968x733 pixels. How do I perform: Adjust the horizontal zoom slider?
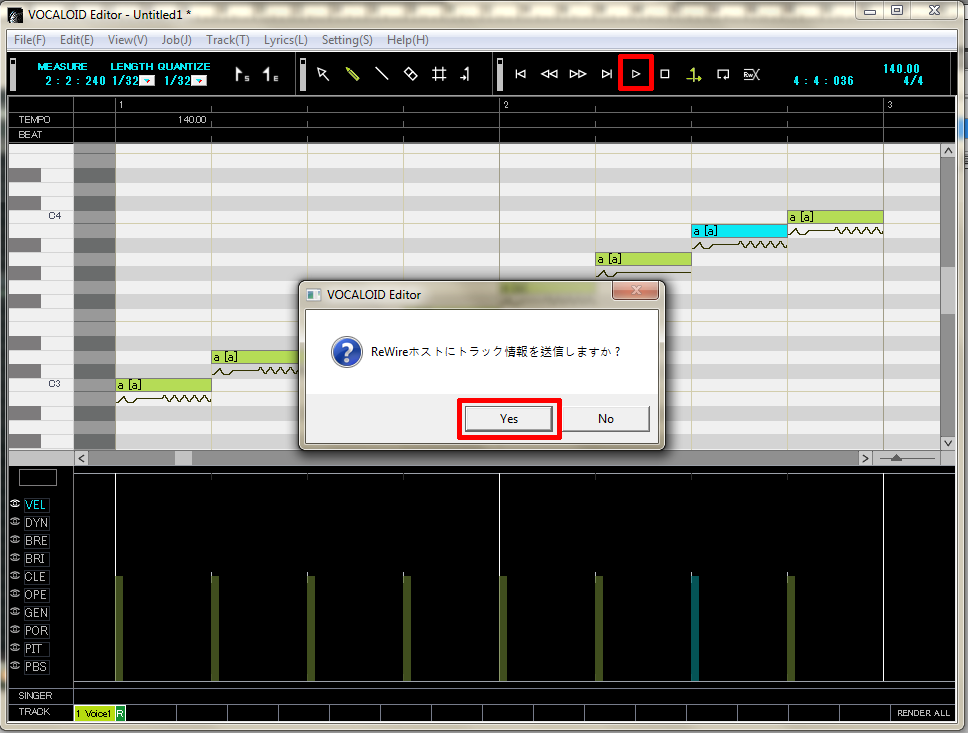pyautogui.click(x=896, y=458)
